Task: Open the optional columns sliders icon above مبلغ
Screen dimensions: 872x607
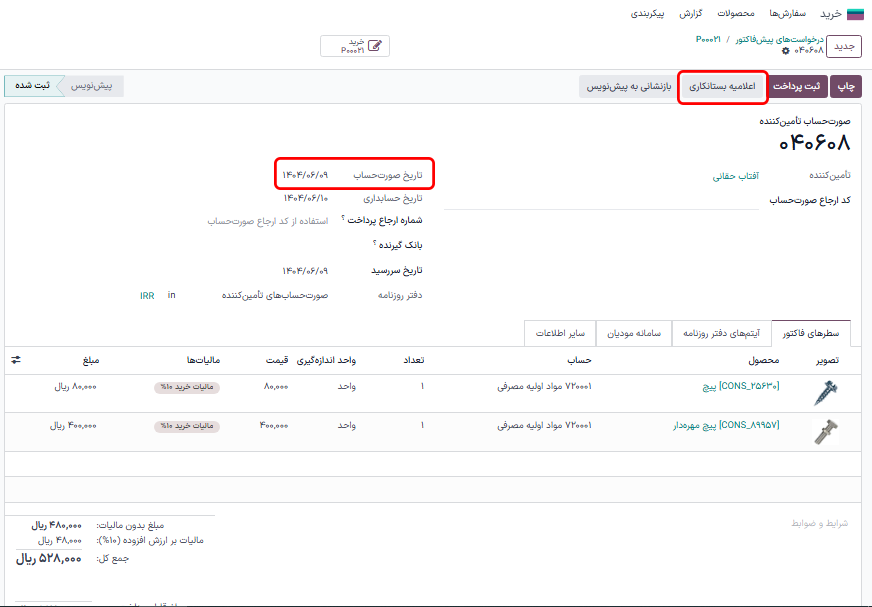Action: tap(17, 360)
